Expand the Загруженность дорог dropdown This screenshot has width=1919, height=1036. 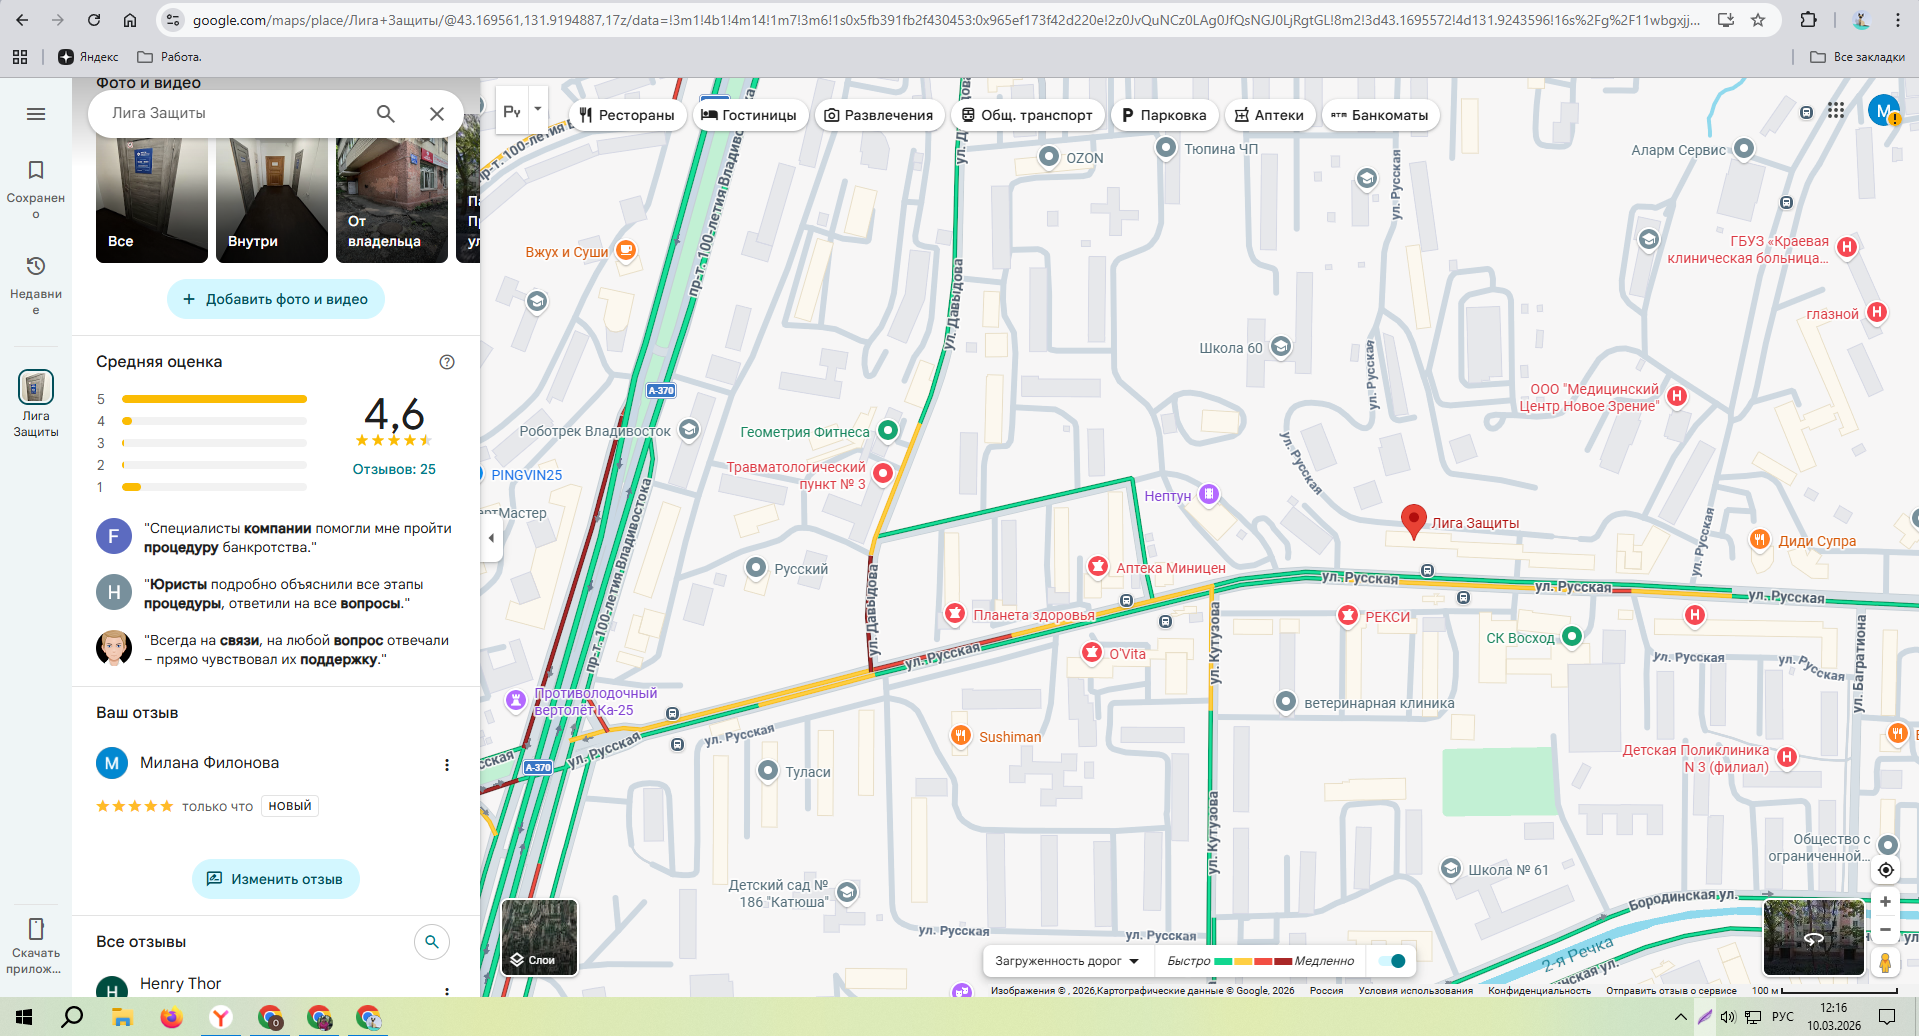pos(1067,961)
